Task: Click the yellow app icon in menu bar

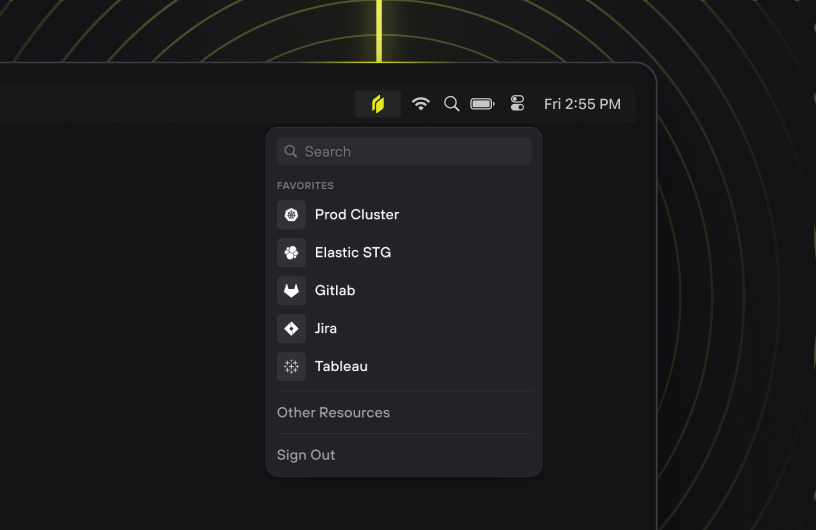Action: coord(378,104)
